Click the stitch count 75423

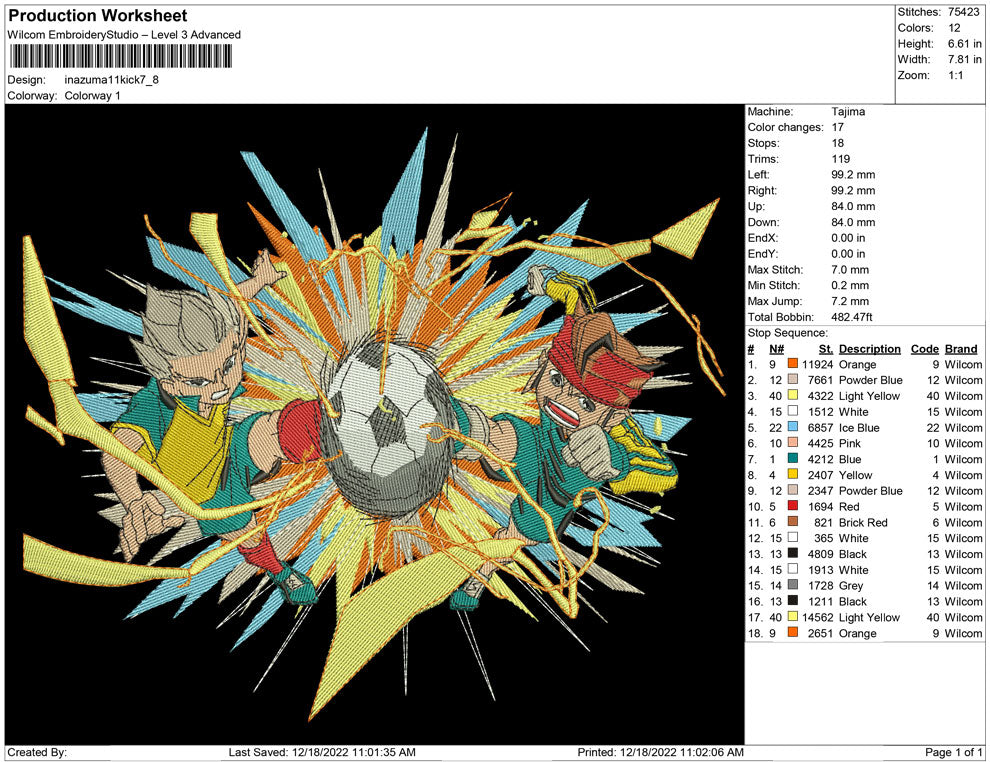pos(963,12)
